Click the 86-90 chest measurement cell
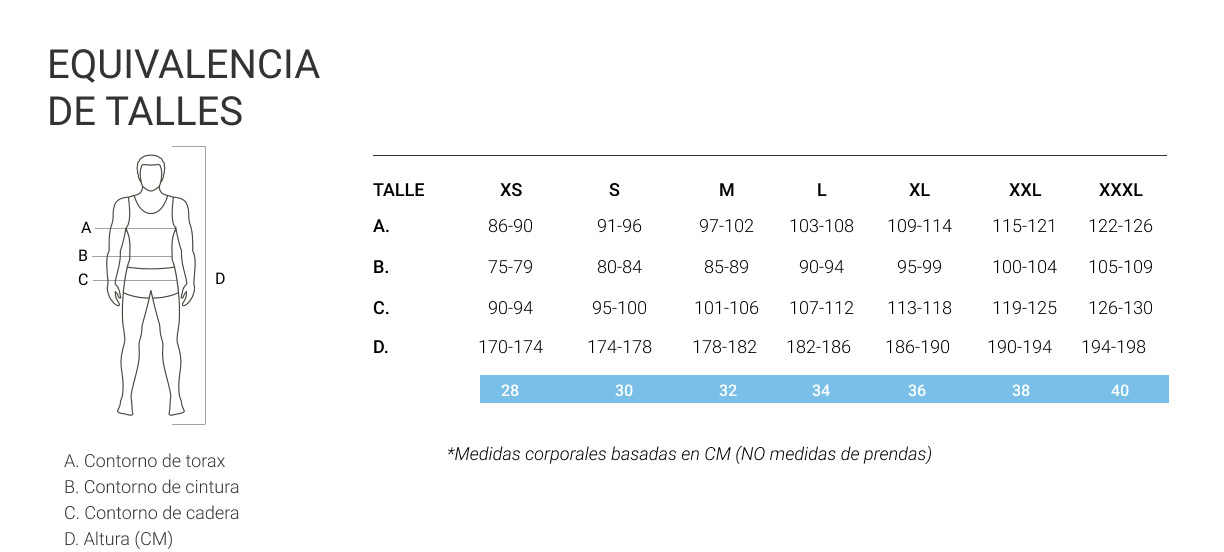 click(511, 226)
